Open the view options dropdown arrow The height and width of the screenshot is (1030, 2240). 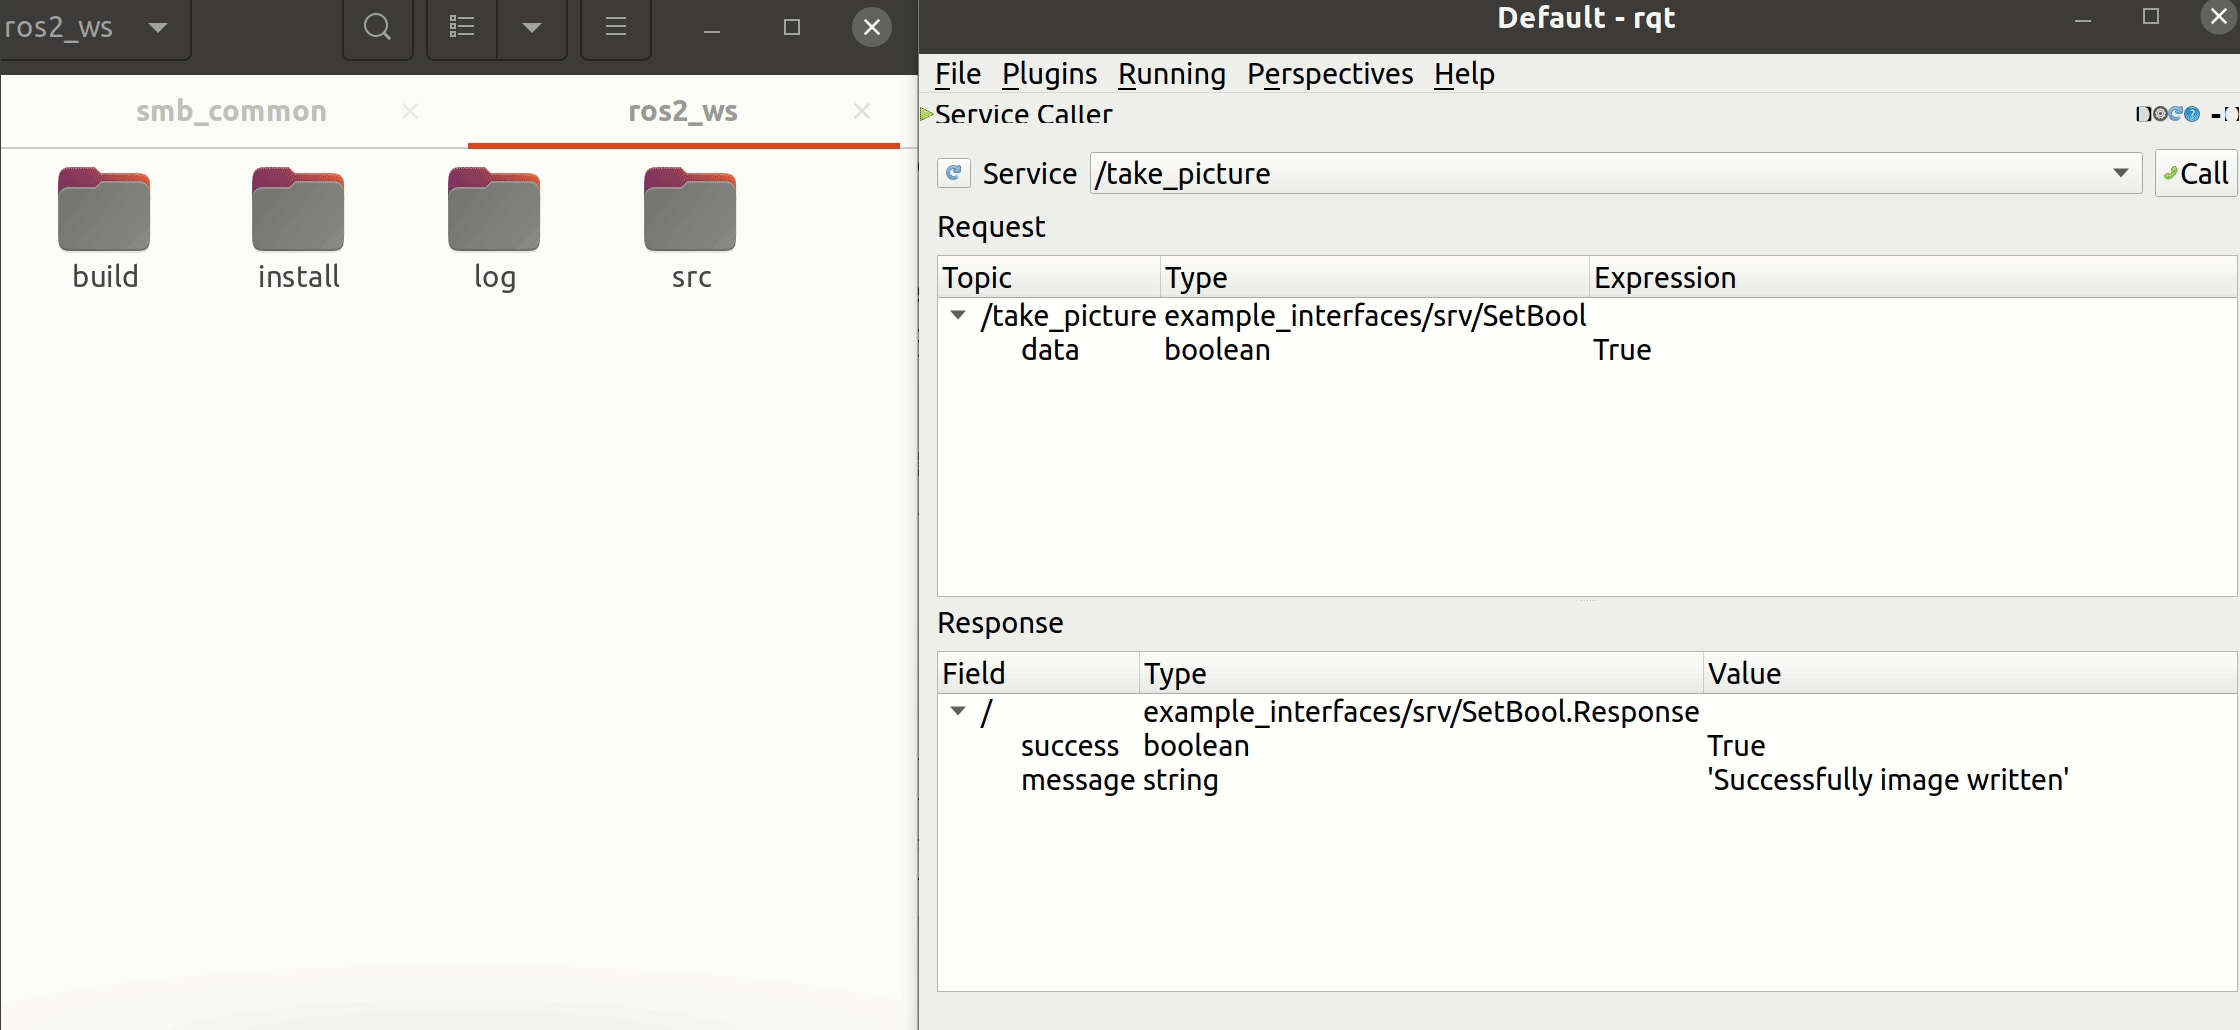coord(532,27)
